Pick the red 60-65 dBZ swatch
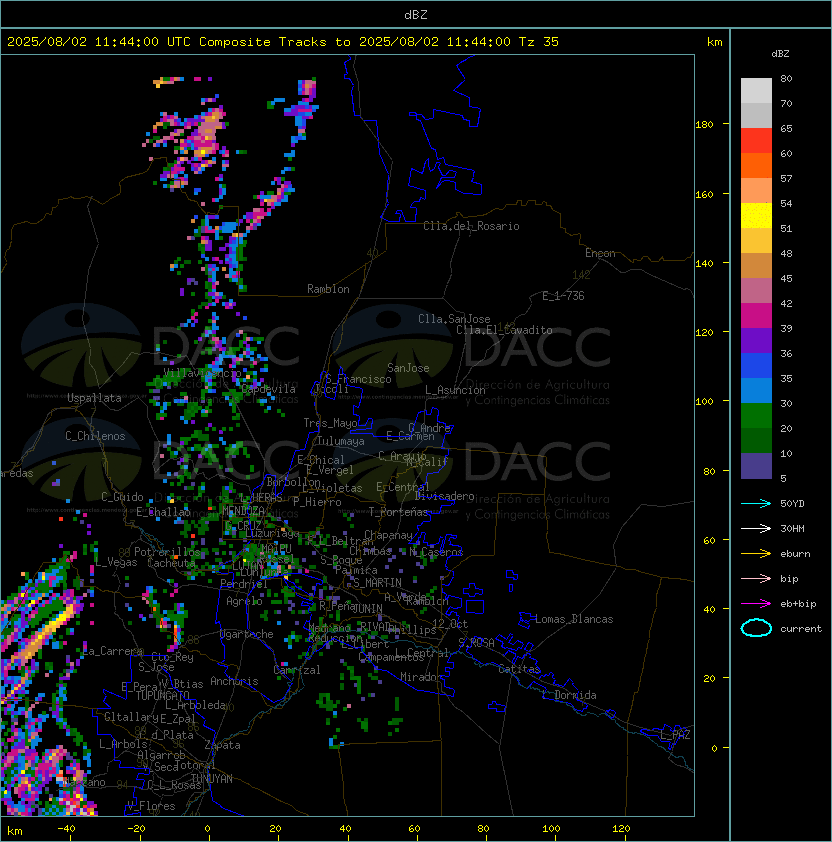 coord(756,141)
